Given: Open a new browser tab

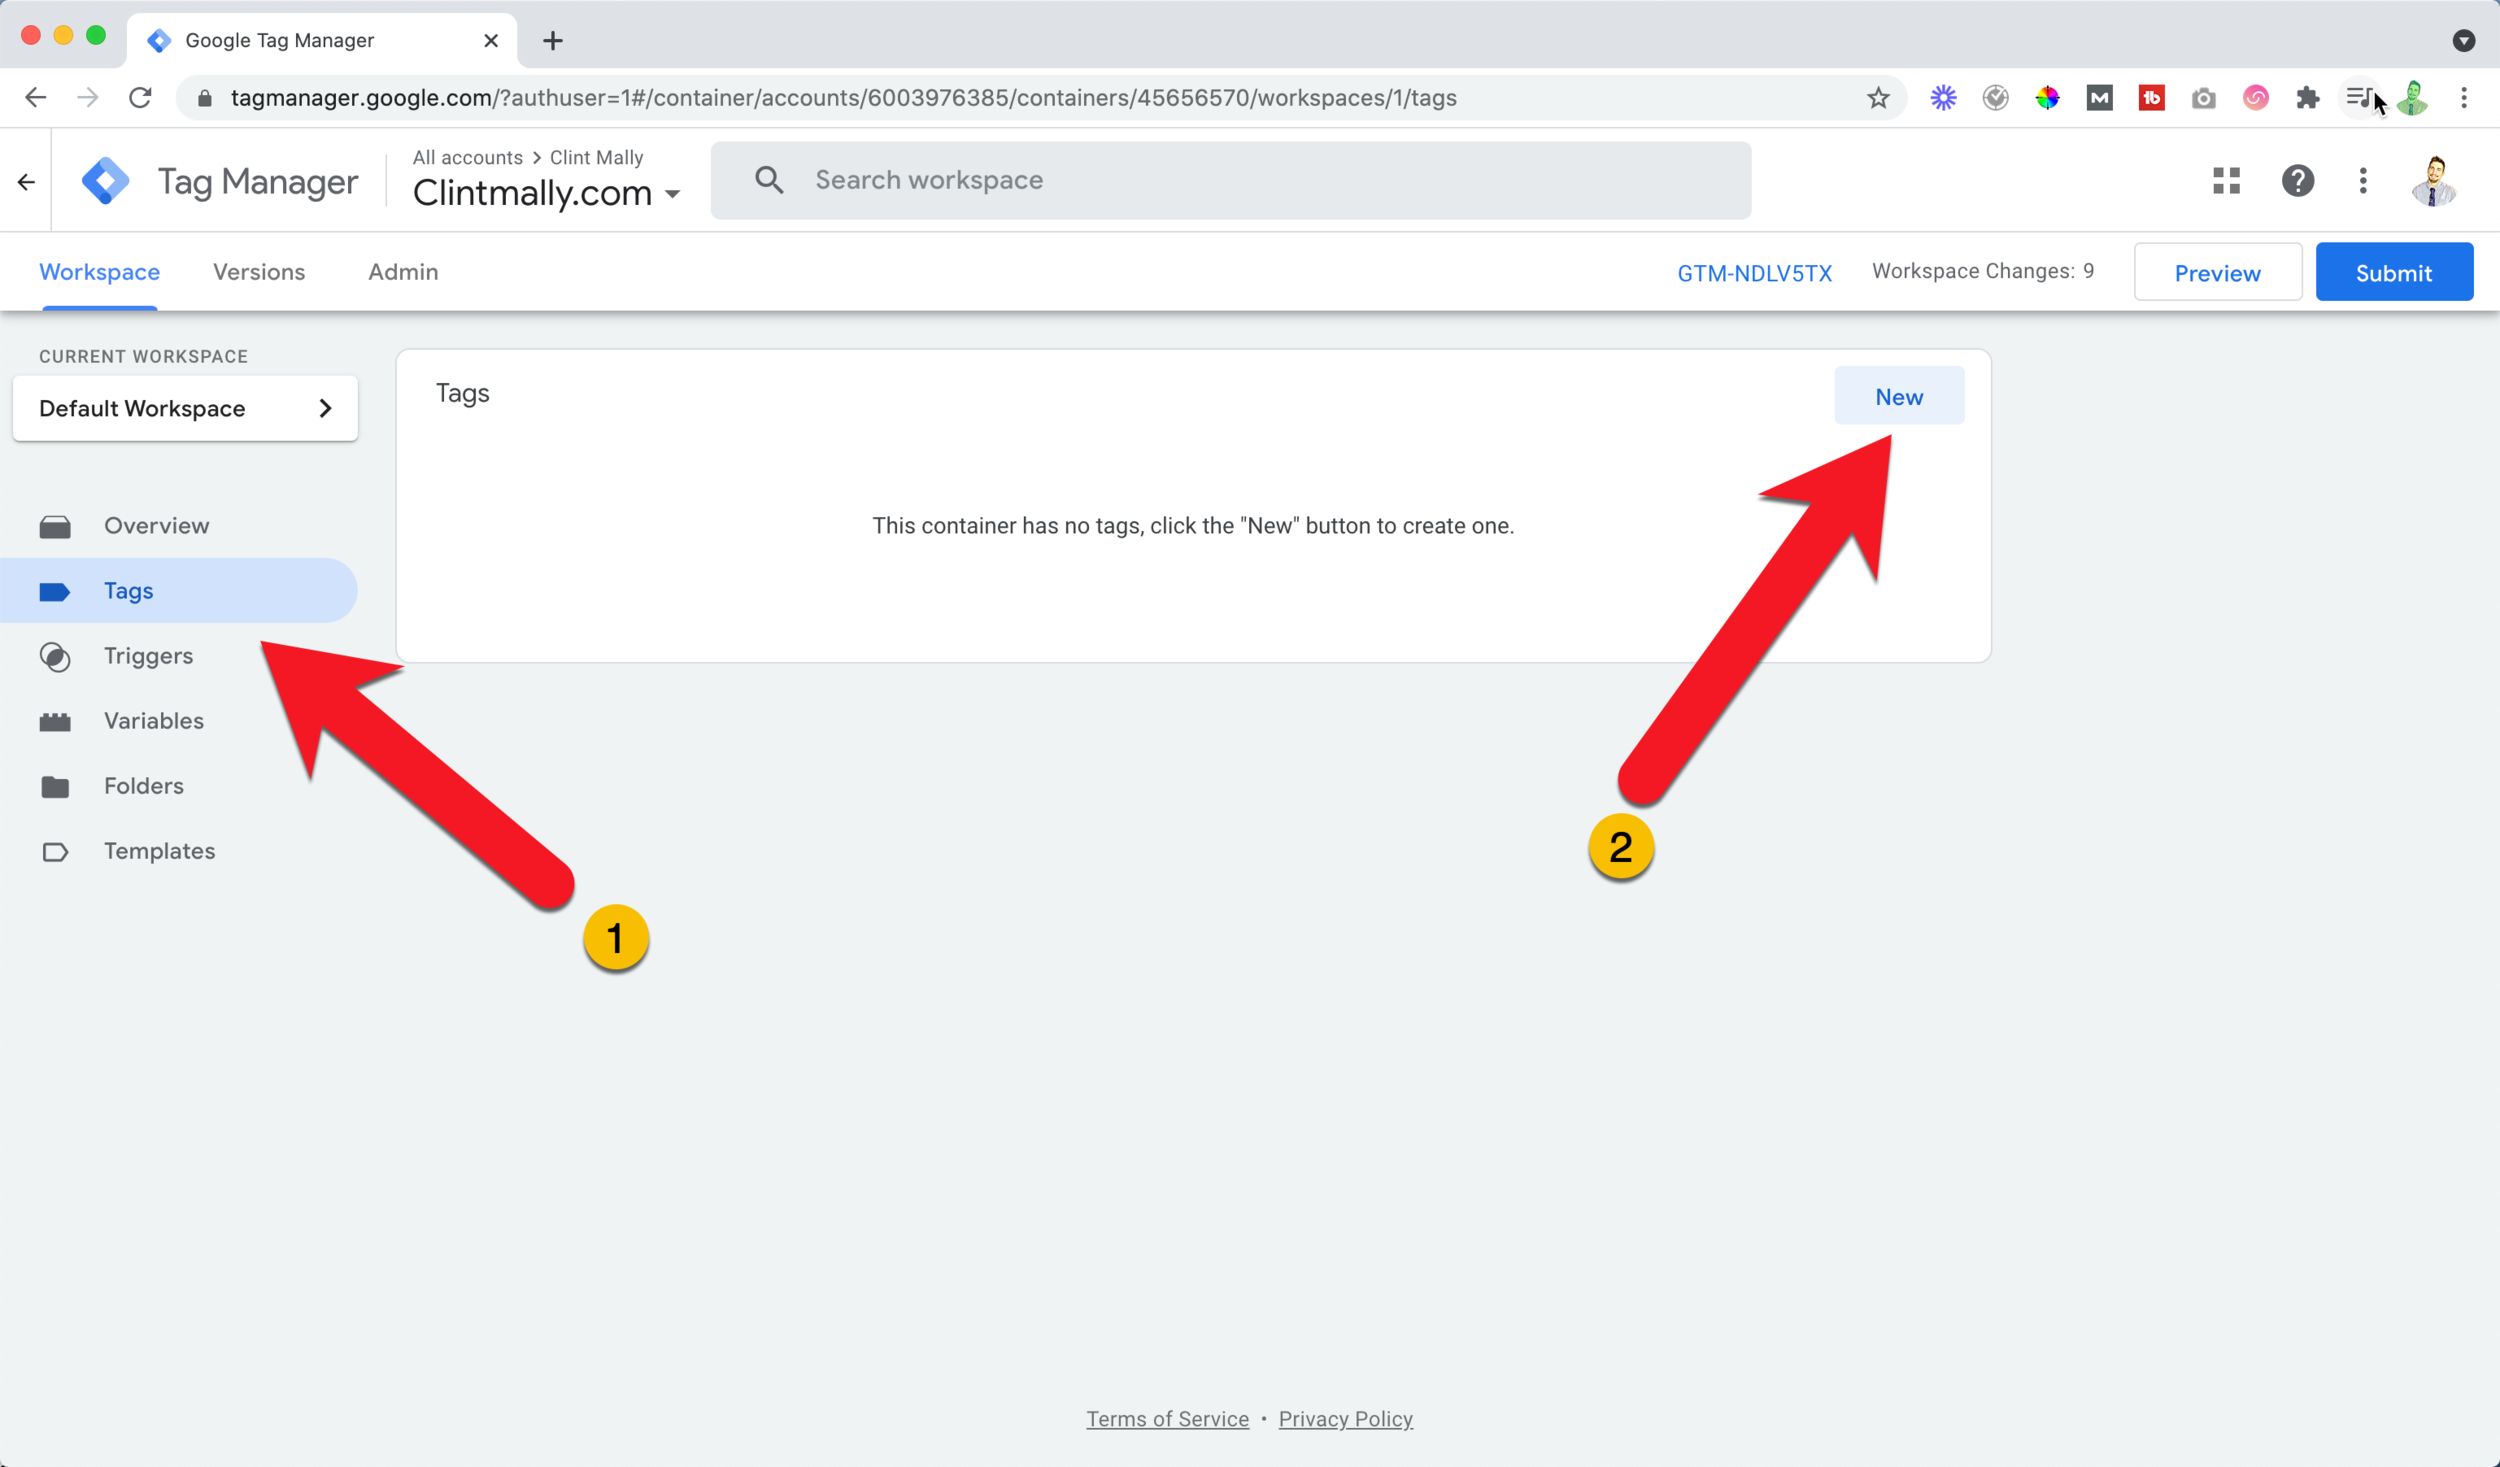Looking at the screenshot, I should (553, 41).
